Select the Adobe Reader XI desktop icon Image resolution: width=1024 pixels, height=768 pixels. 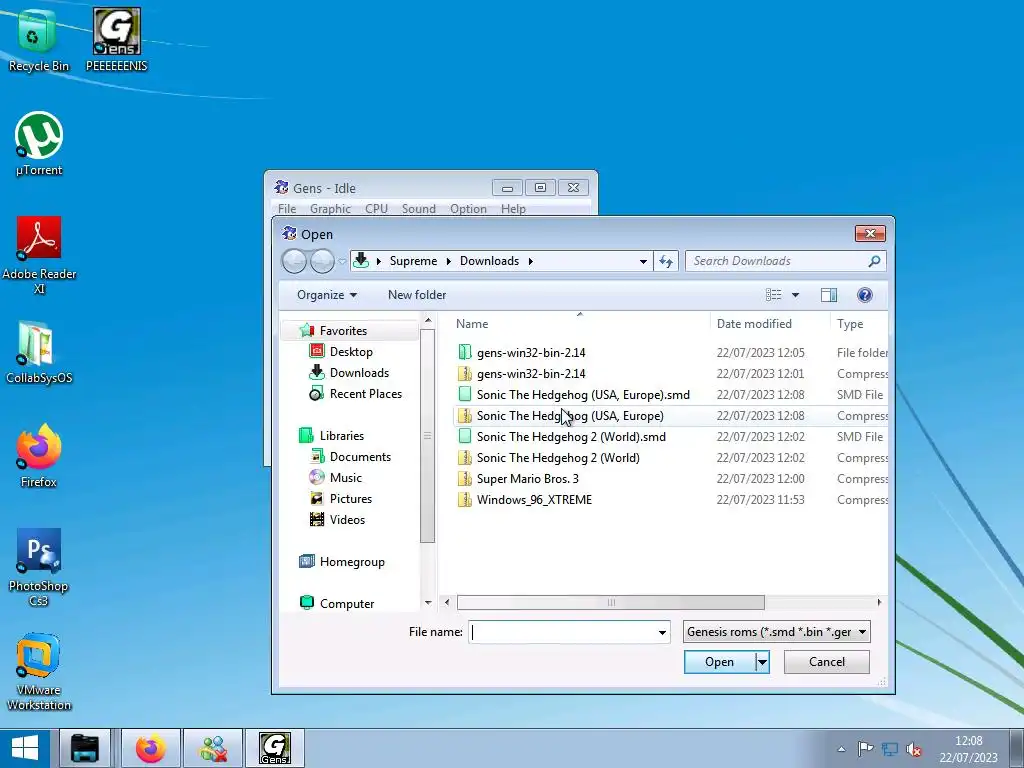(39, 255)
